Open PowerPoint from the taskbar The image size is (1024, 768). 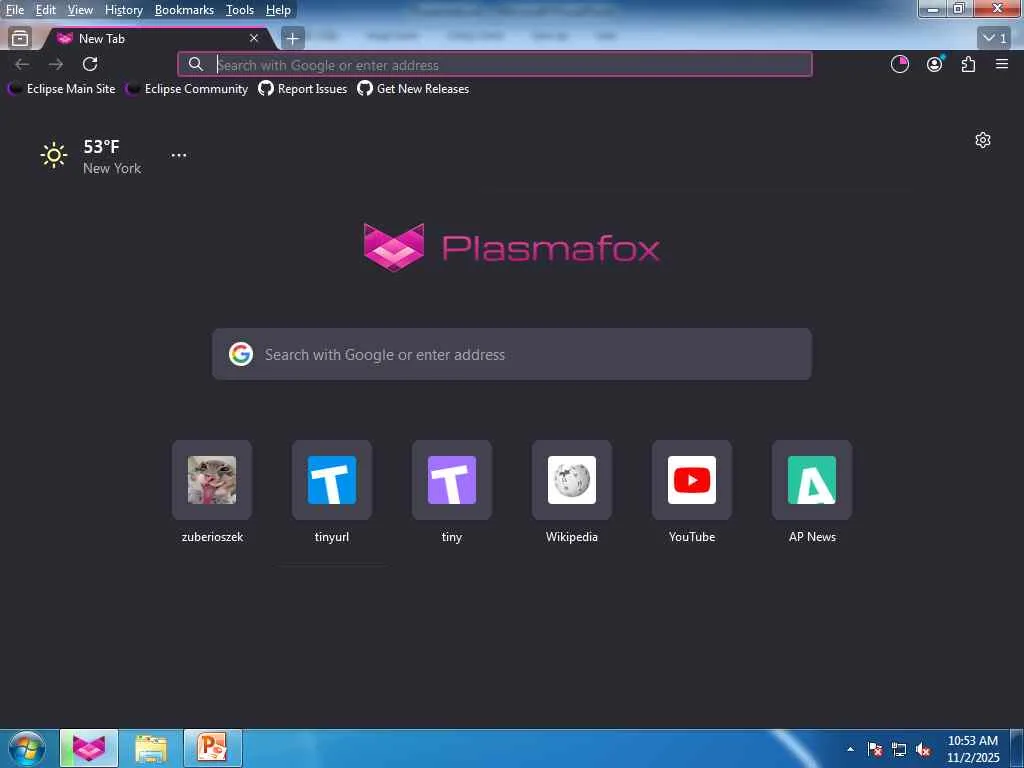point(213,748)
